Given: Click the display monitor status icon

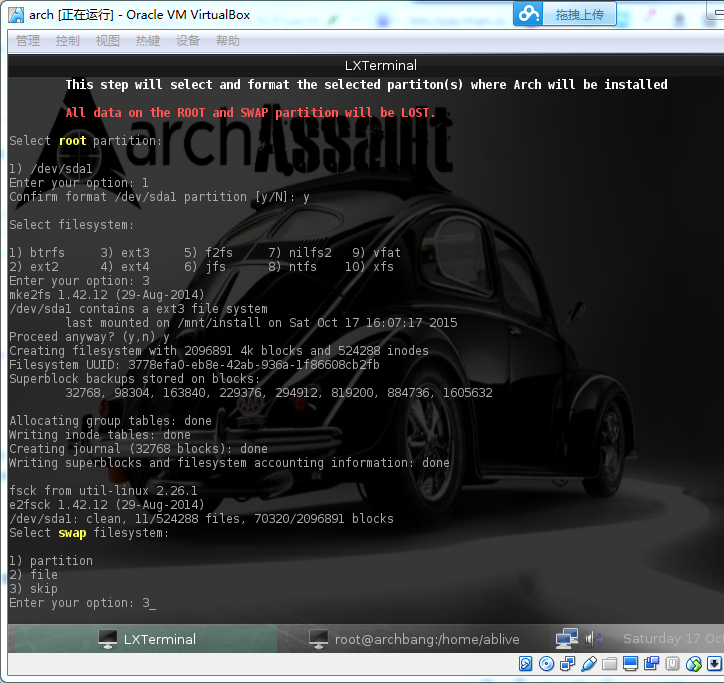Looking at the screenshot, I should coord(630,664).
